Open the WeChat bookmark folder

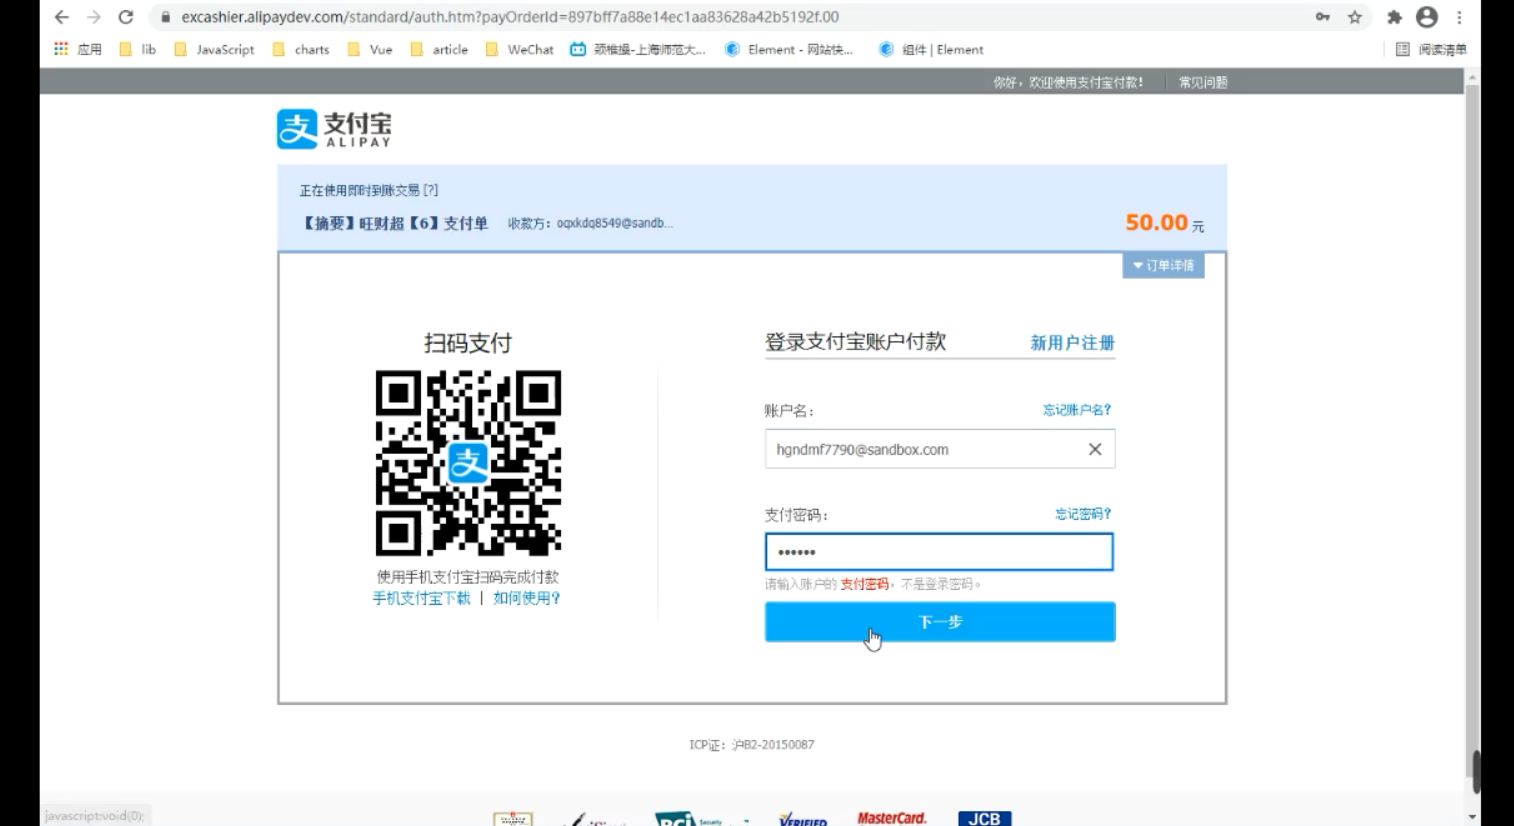point(519,49)
